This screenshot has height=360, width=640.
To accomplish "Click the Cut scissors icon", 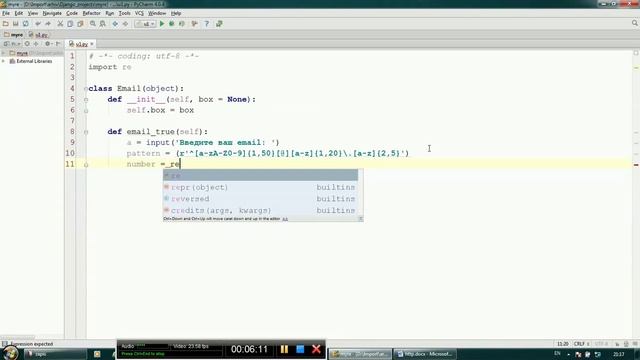I will (60, 24).
